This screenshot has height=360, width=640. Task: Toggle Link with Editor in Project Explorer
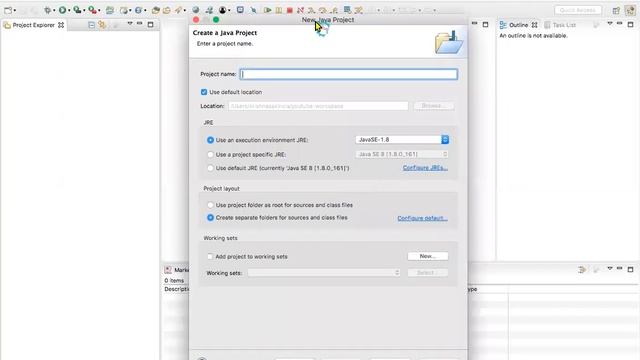click(x=102, y=25)
